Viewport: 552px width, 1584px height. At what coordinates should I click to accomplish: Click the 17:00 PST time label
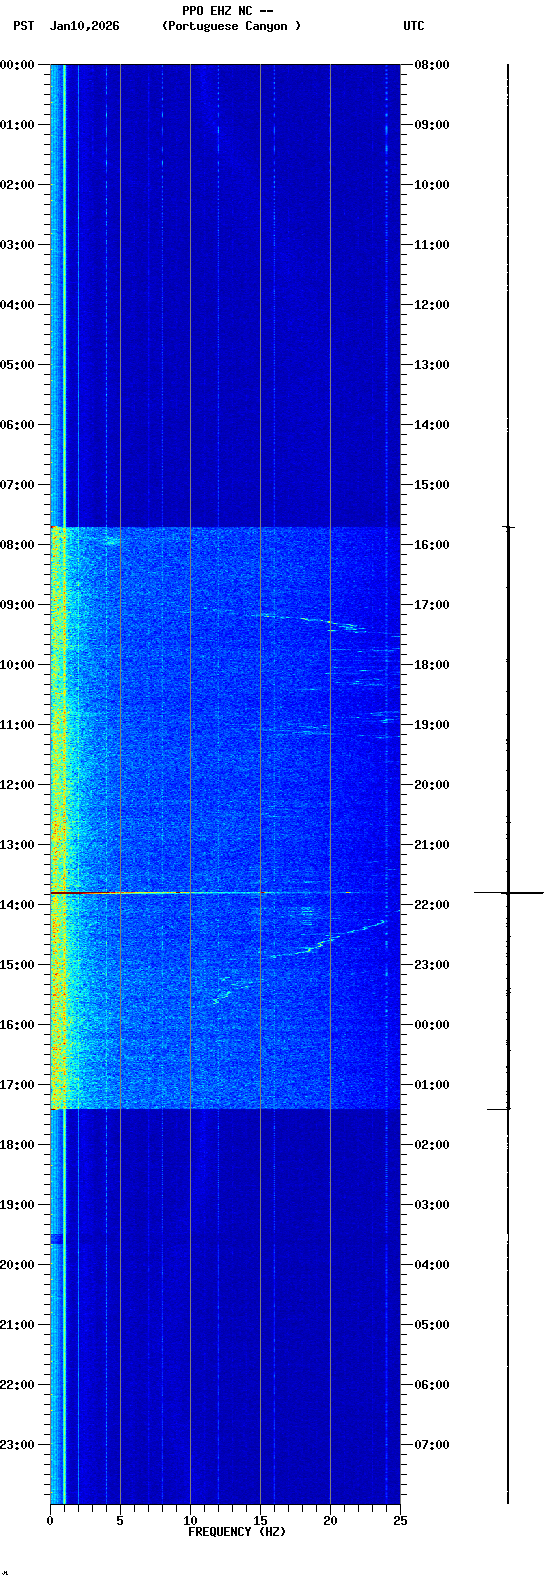pos(18,1085)
